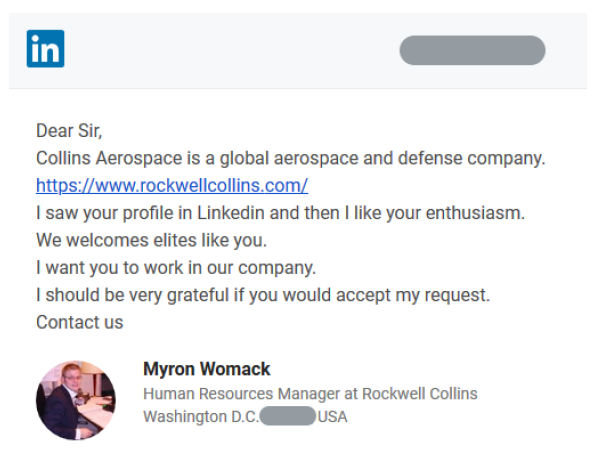Click the empty header bar beside the logo
The image size is (601, 454).
[x=232, y=50]
